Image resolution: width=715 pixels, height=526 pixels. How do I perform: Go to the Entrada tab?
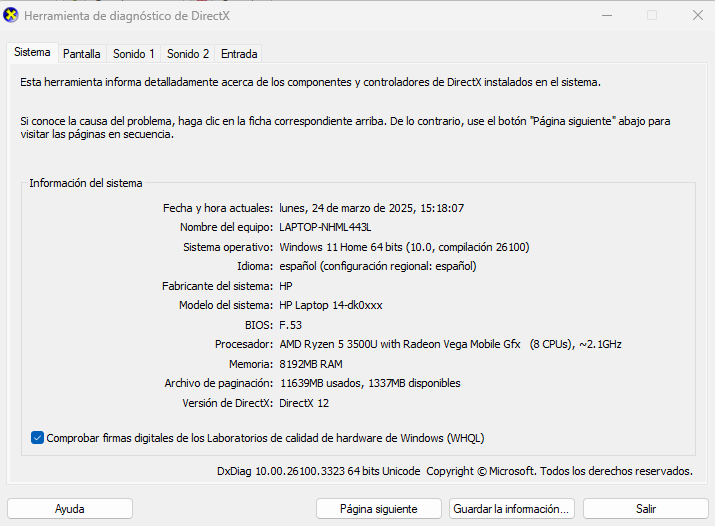239,54
